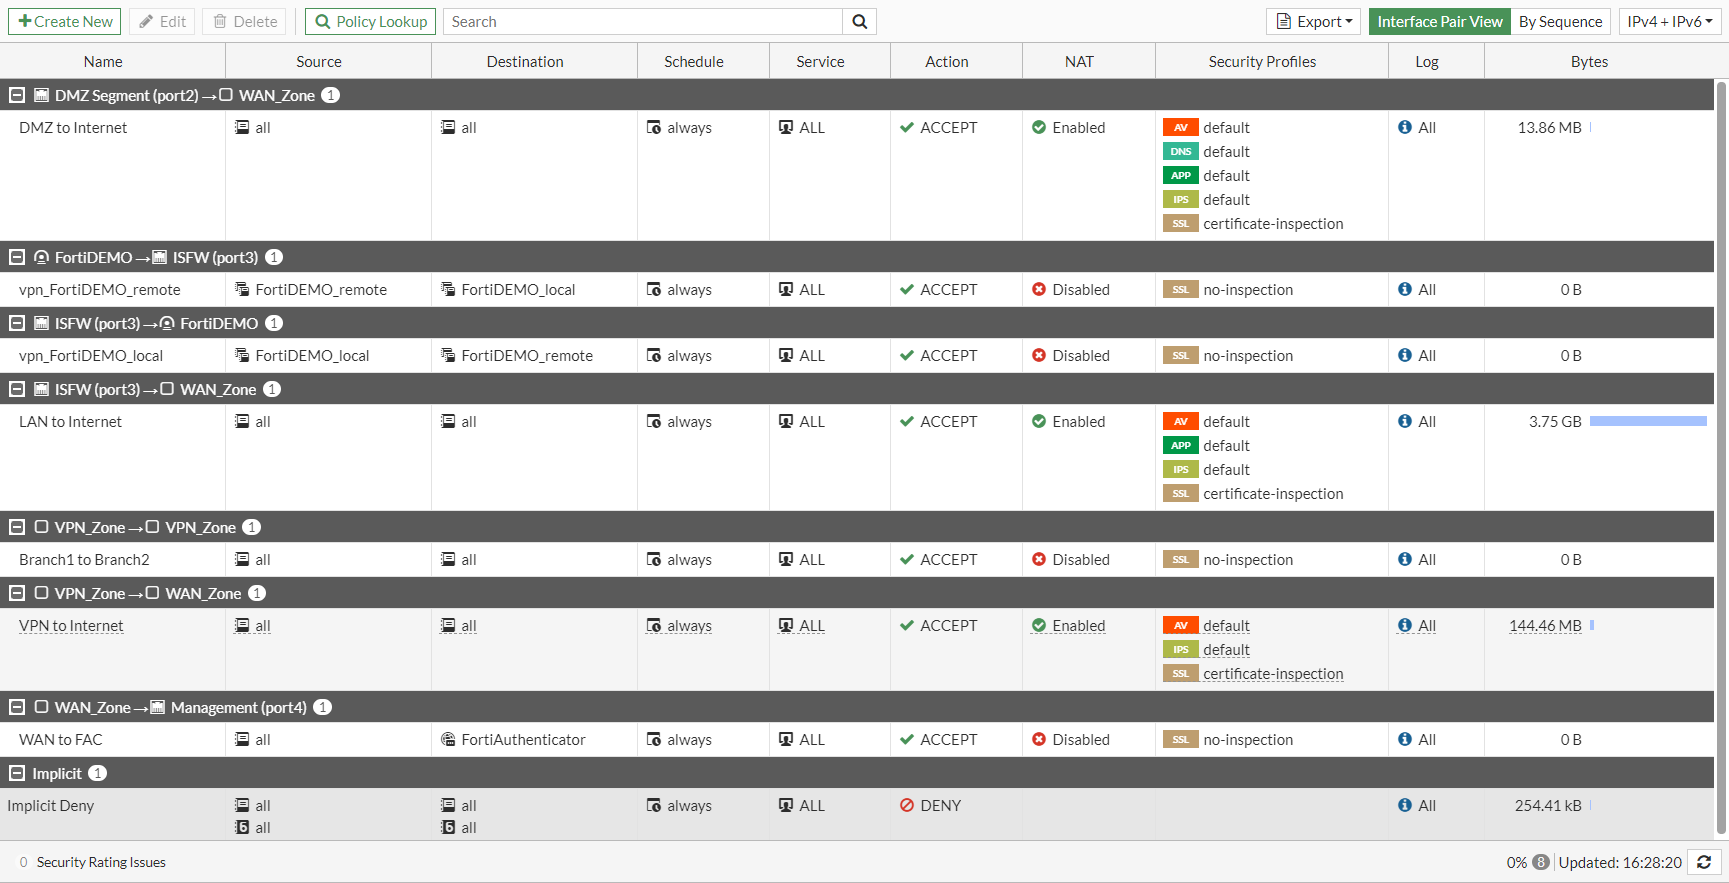Click certificate-inspection link in VPN to Internet row
Screen dimensions: 1729x883
point(1273,674)
